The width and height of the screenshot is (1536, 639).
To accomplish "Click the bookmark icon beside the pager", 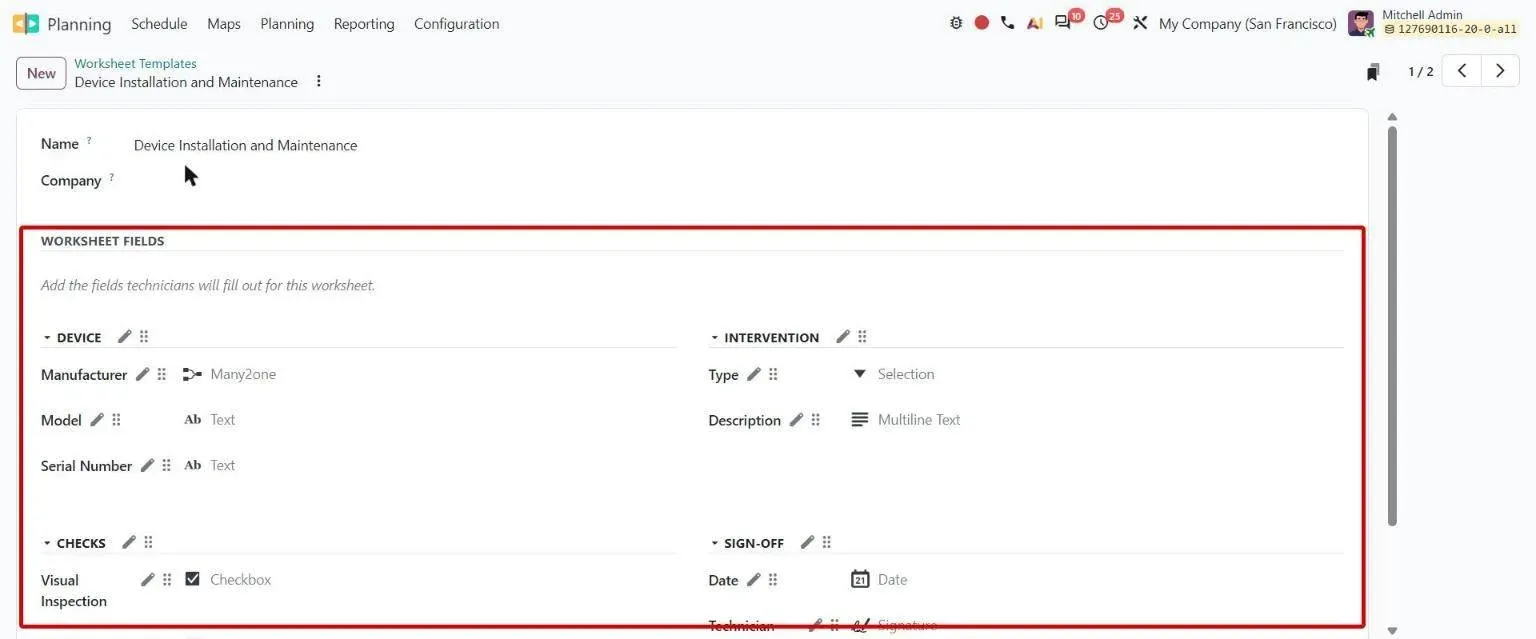I will click(x=1374, y=72).
